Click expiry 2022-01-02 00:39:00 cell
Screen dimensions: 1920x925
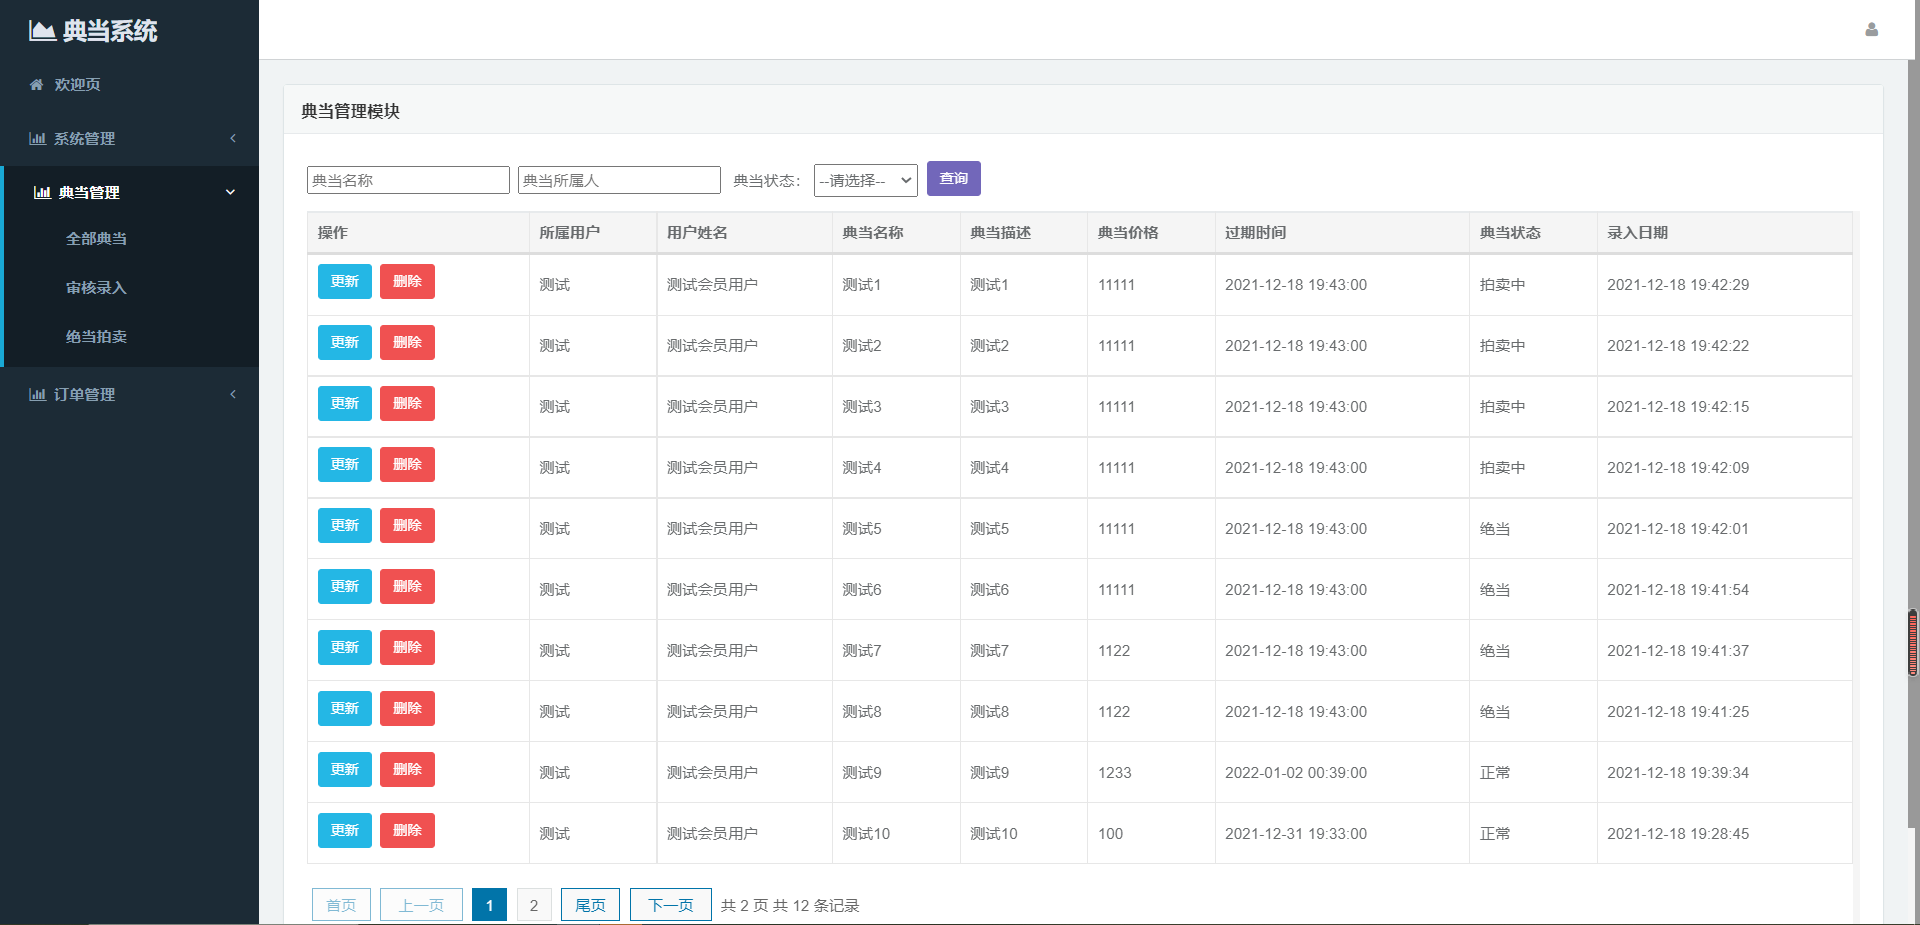[x=1296, y=773]
